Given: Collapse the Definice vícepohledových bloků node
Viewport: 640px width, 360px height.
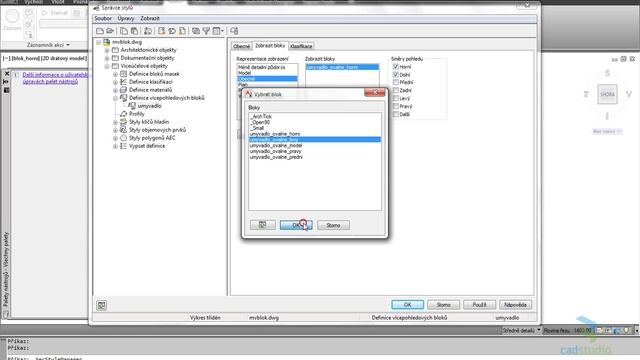Looking at the screenshot, I should (x=116, y=98).
